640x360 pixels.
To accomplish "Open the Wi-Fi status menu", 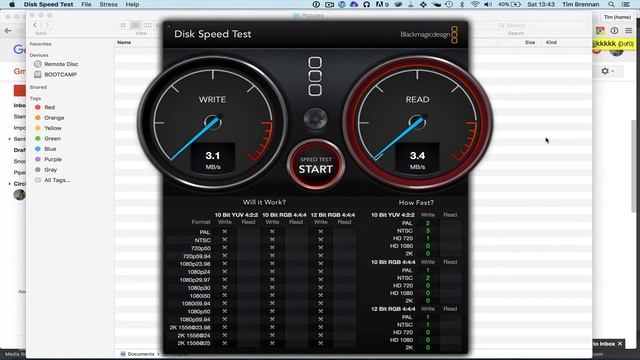I will pos(475,4).
